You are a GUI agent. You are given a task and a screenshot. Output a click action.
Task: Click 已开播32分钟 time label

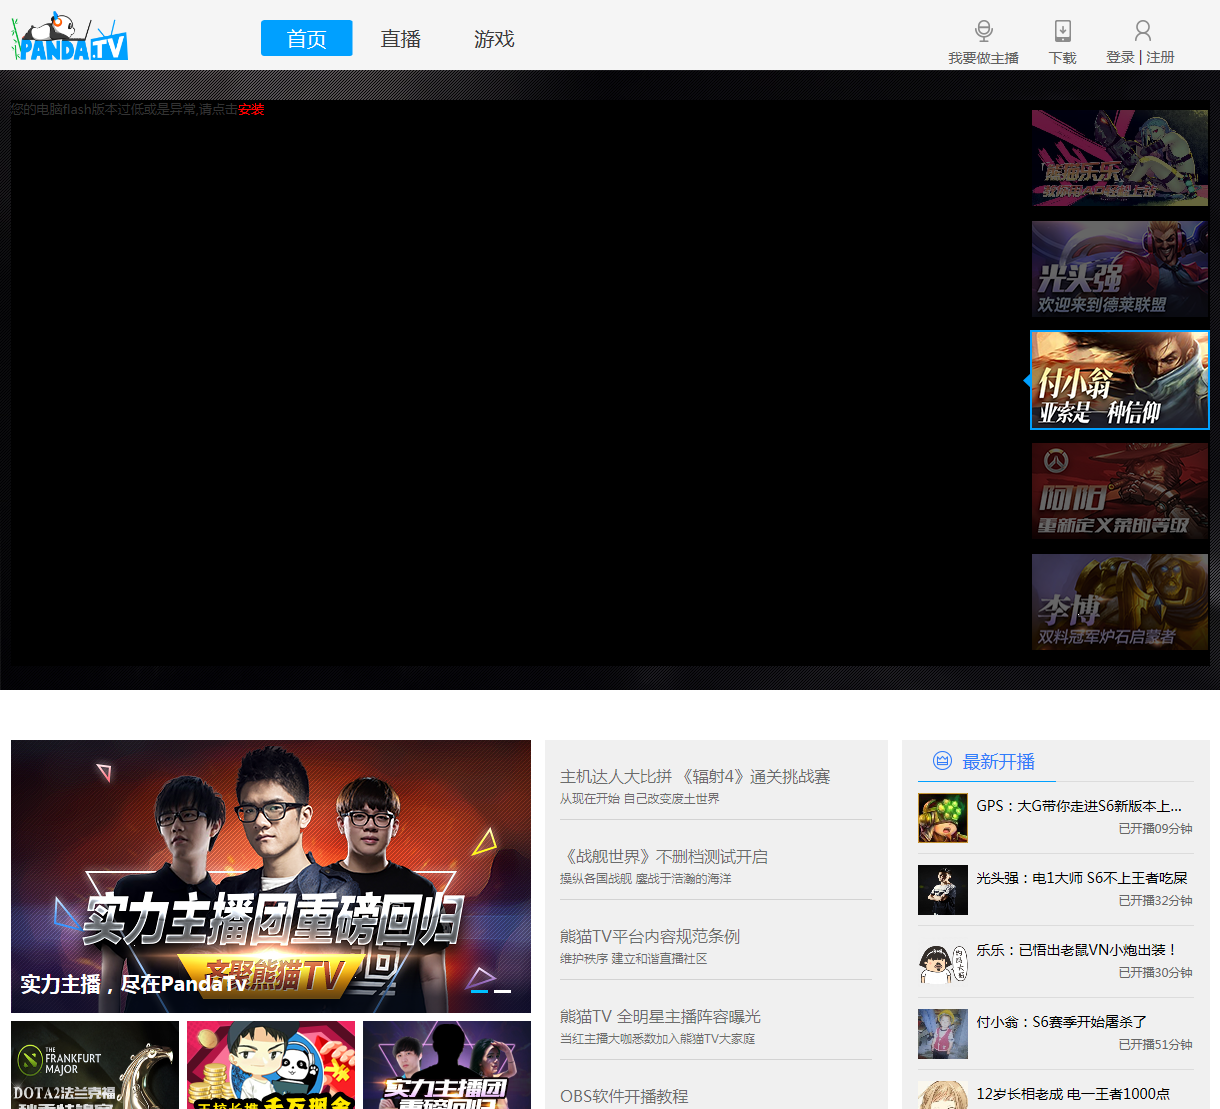coord(1155,901)
